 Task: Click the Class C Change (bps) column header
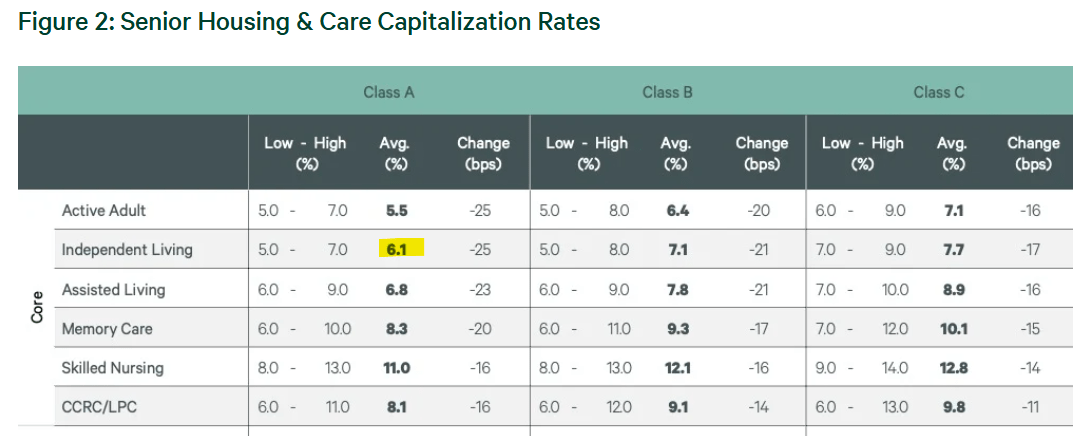(1033, 153)
